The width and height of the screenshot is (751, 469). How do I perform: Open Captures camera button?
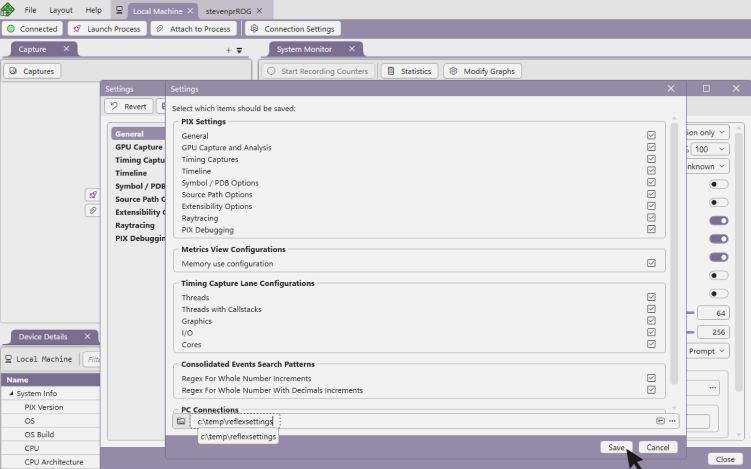(32, 71)
